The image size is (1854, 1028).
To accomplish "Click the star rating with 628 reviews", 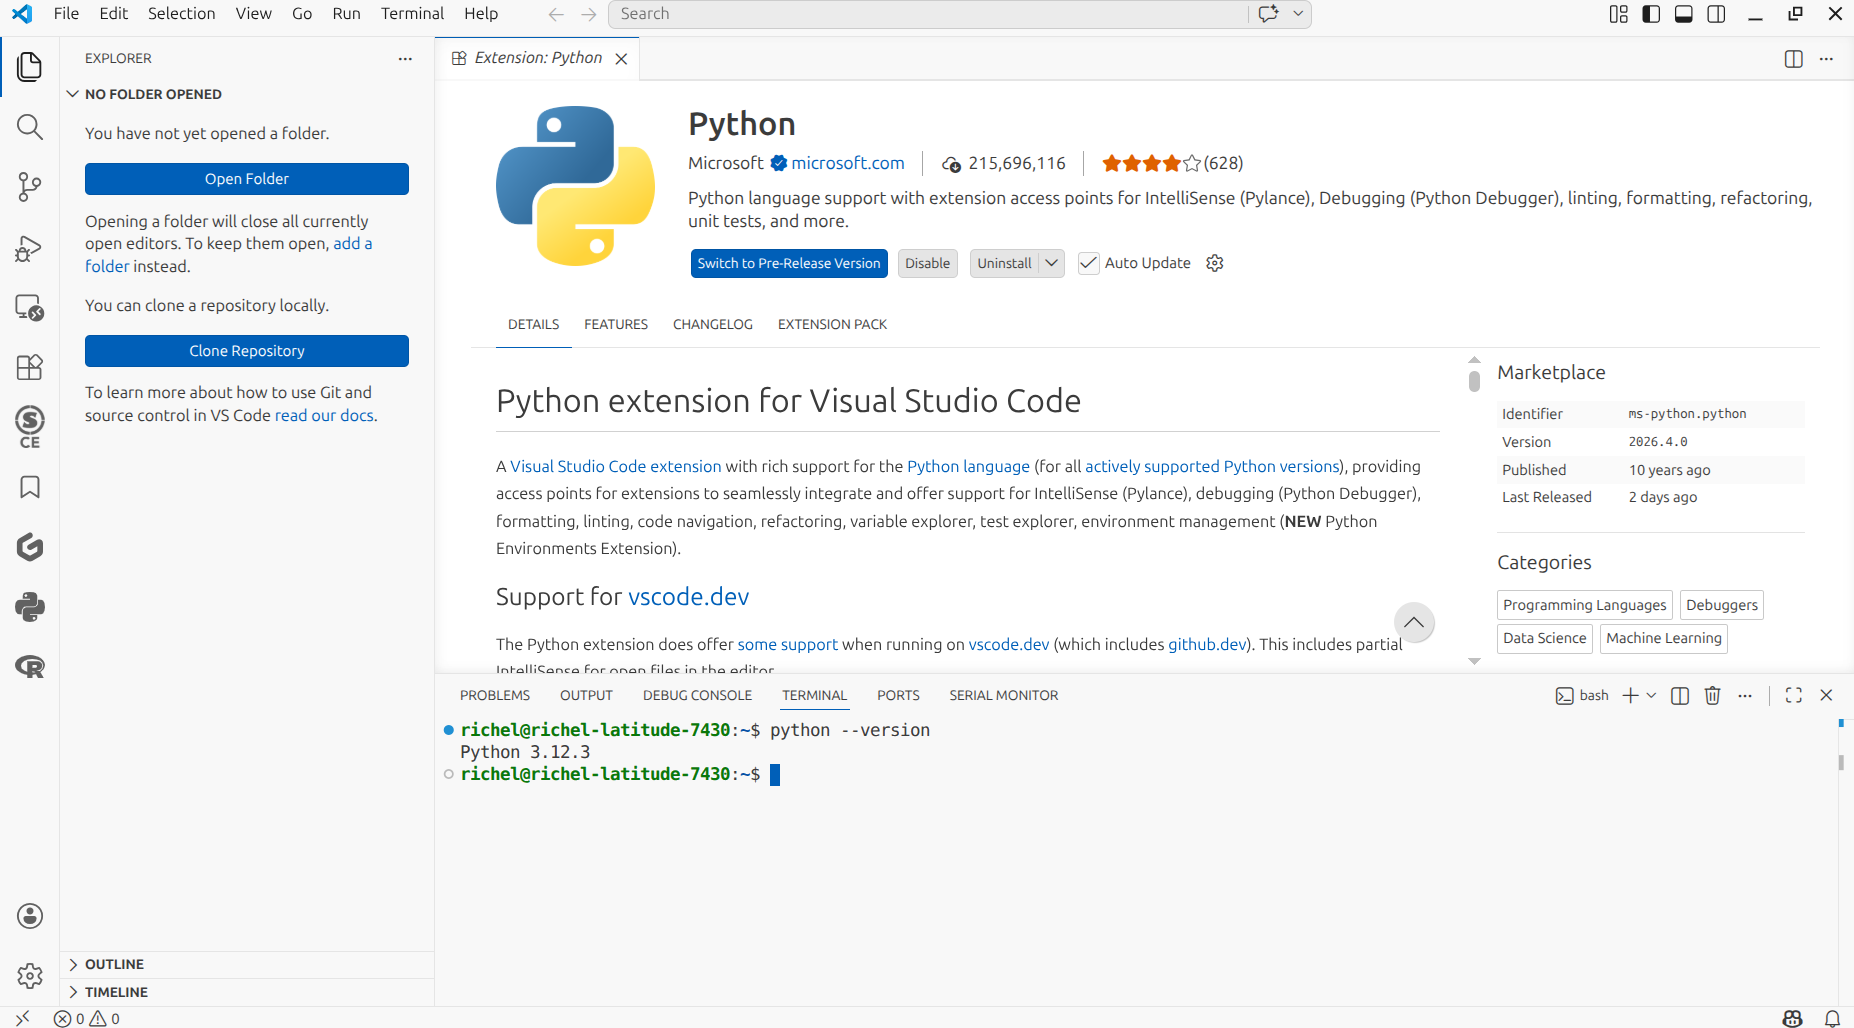I will 1172,163.
